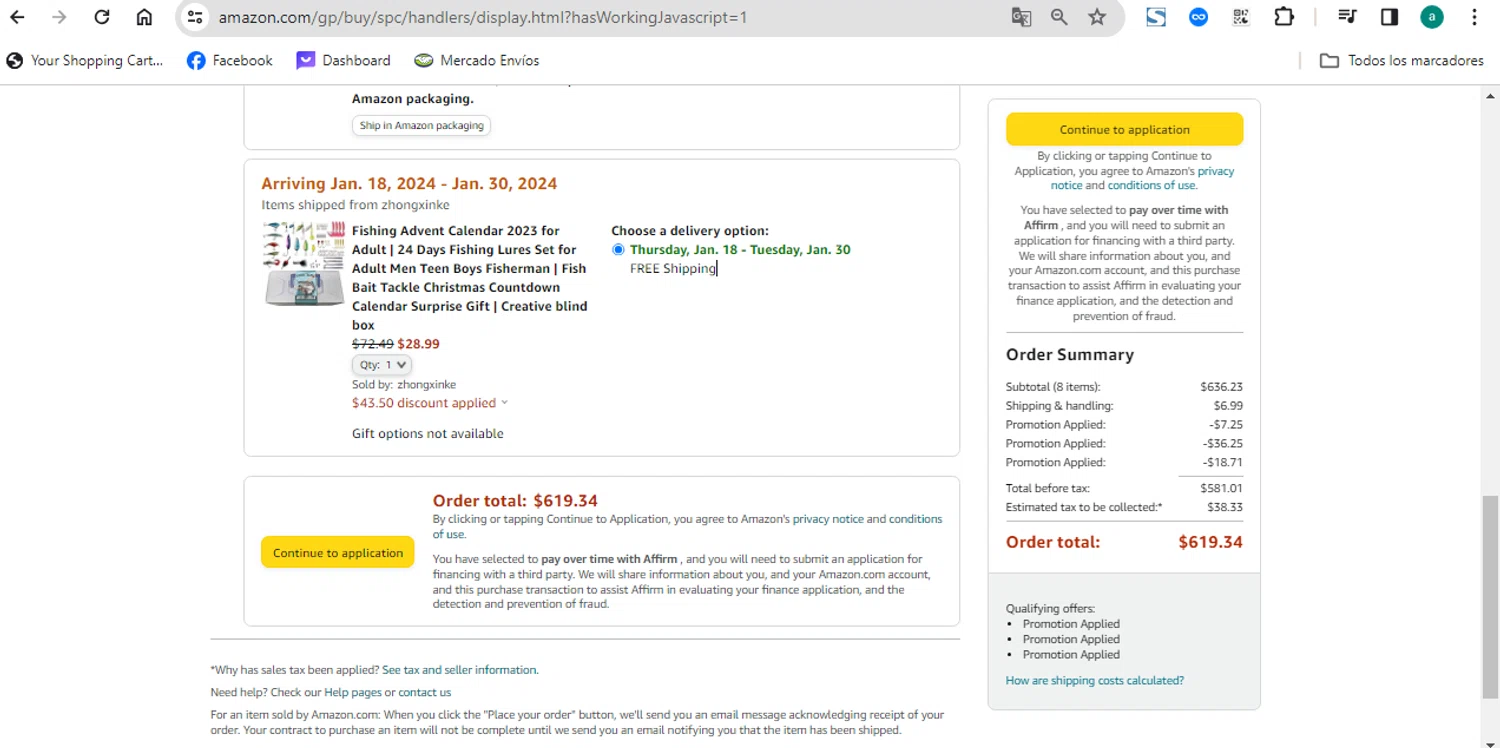Open the zoom magnifier icon
Viewport: 1500px width, 748px height.
1059,17
